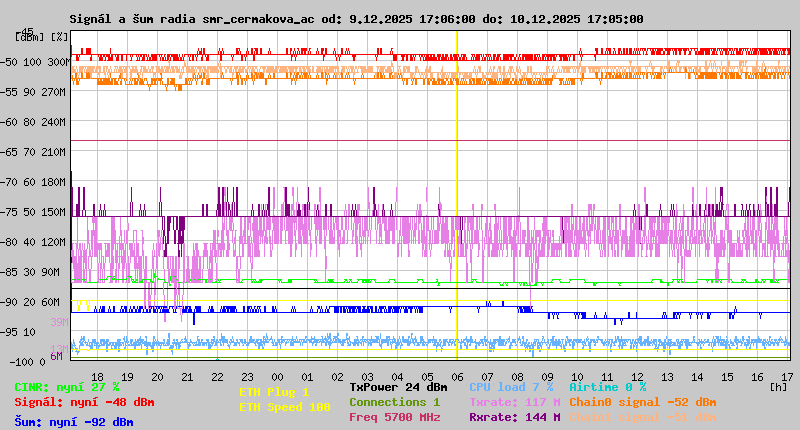This screenshot has height=430, width=800.
Task: Click the hour '00' x-axis label
Action: (x=277, y=377)
